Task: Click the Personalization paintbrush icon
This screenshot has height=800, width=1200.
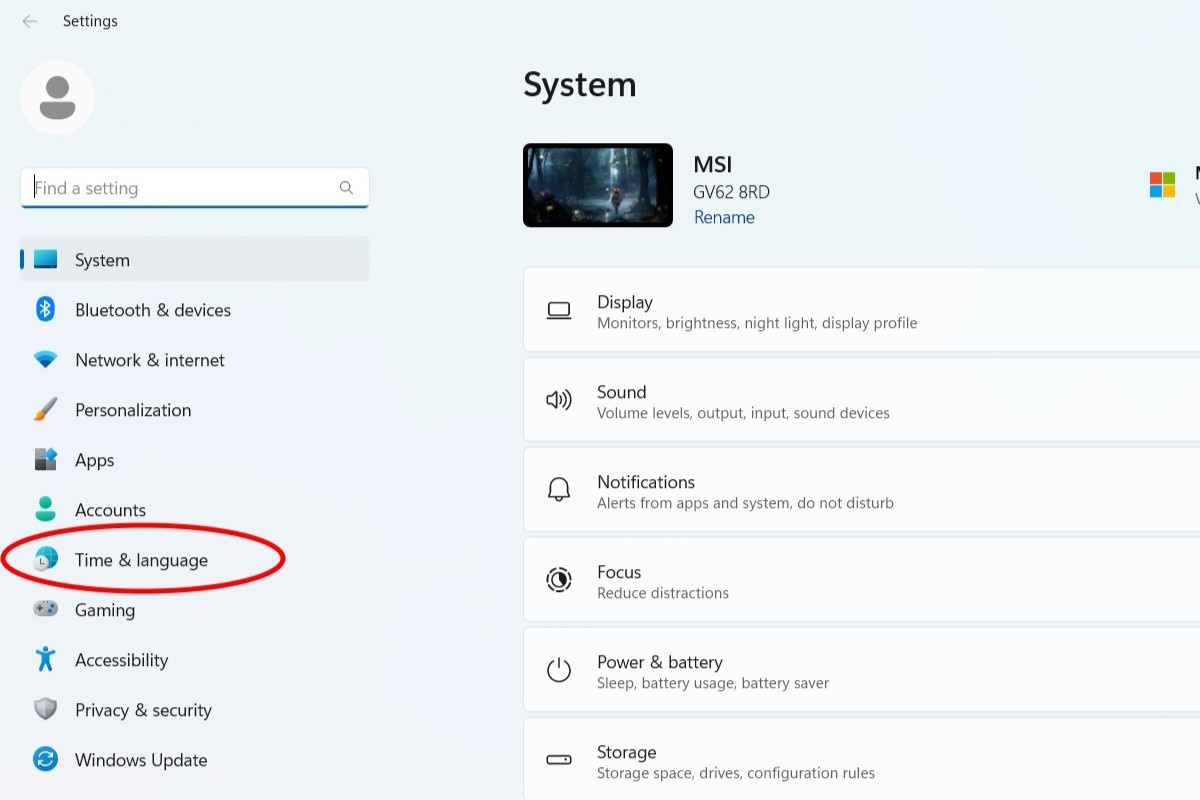Action: point(45,409)
